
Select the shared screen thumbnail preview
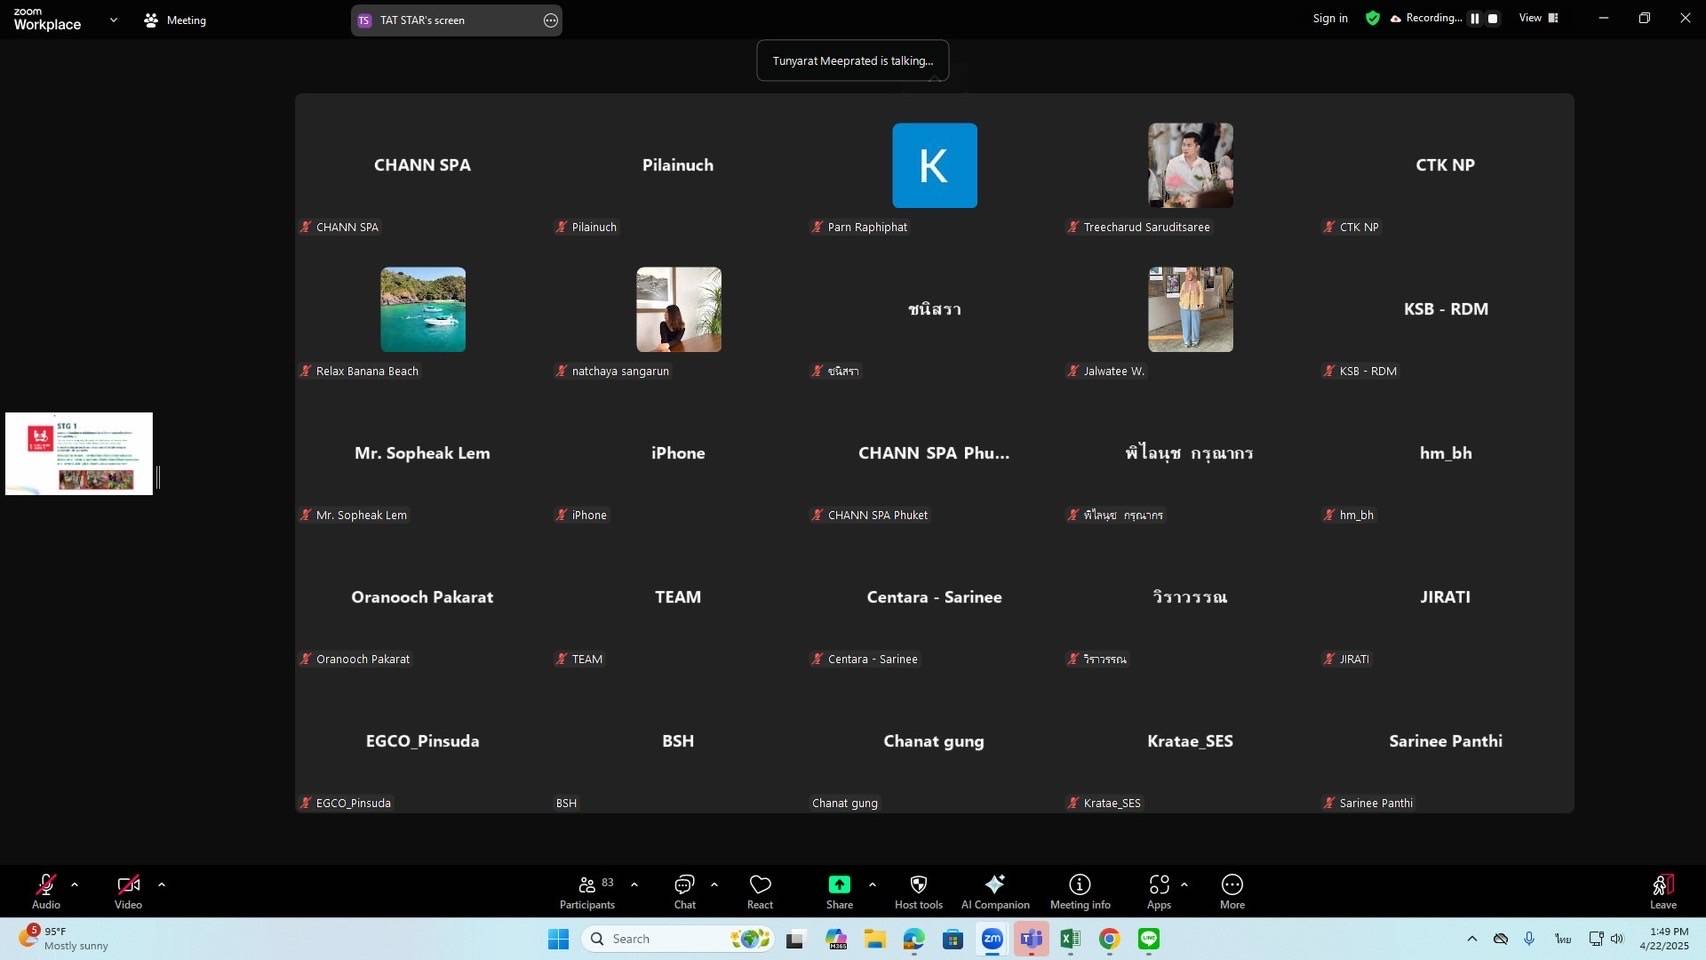(x=79, y=453)
